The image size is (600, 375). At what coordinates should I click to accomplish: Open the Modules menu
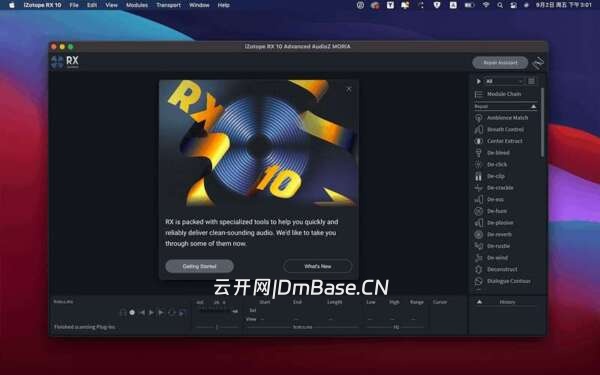click(x=137, y=5)
